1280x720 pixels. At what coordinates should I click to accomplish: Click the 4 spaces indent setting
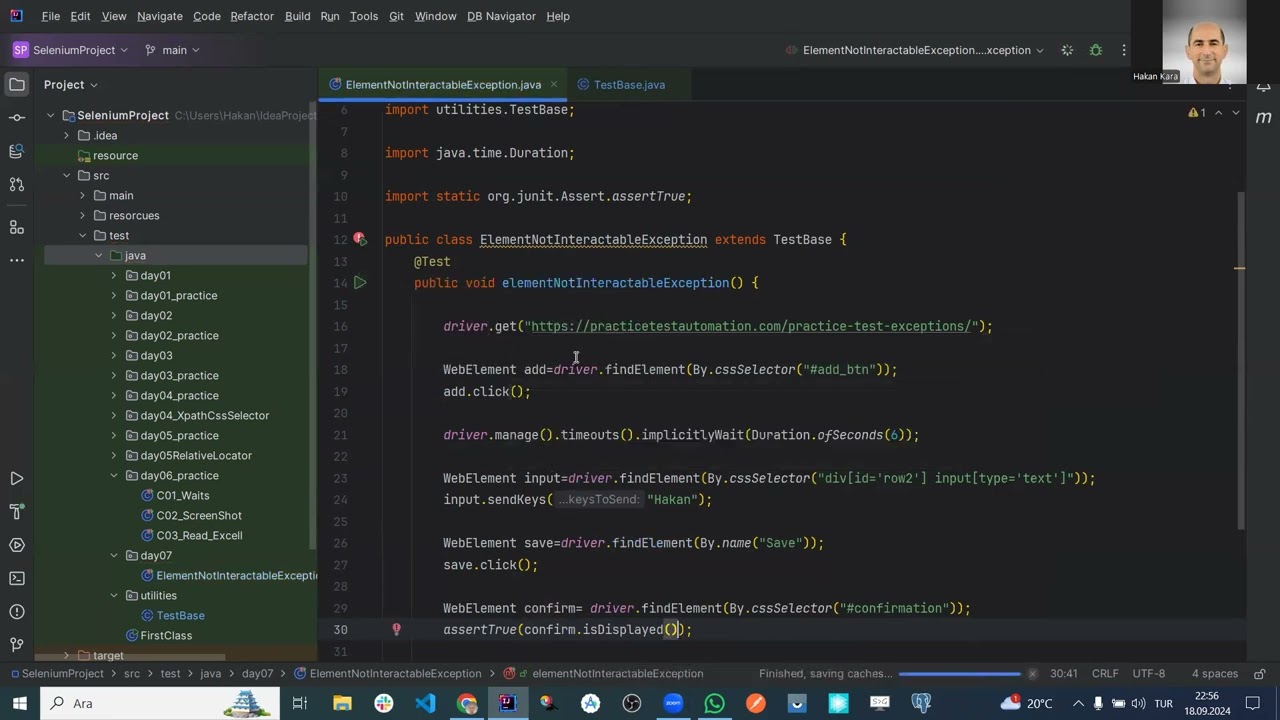point(1216,673)
